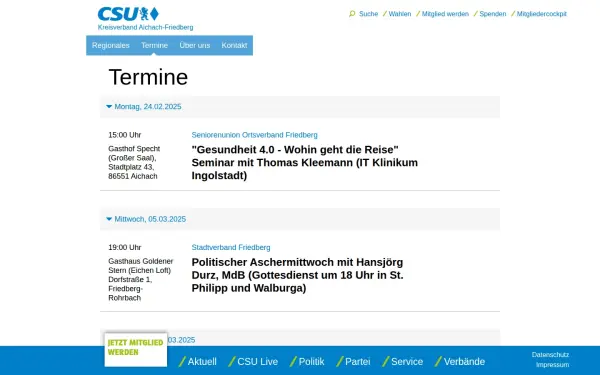Click the 19:00 Uhr time text
The height and width of the screenshot is (375, 600).
tap(125, 247)
